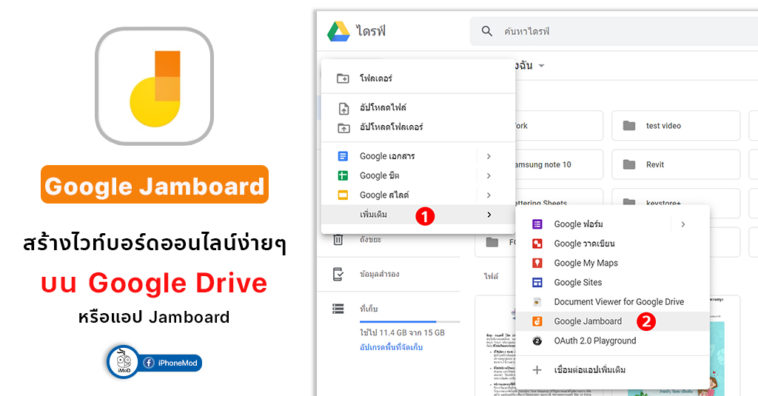Click the storage usage progress bar
The width and height of the screenshot is (758, 396).
pos(409,322)
